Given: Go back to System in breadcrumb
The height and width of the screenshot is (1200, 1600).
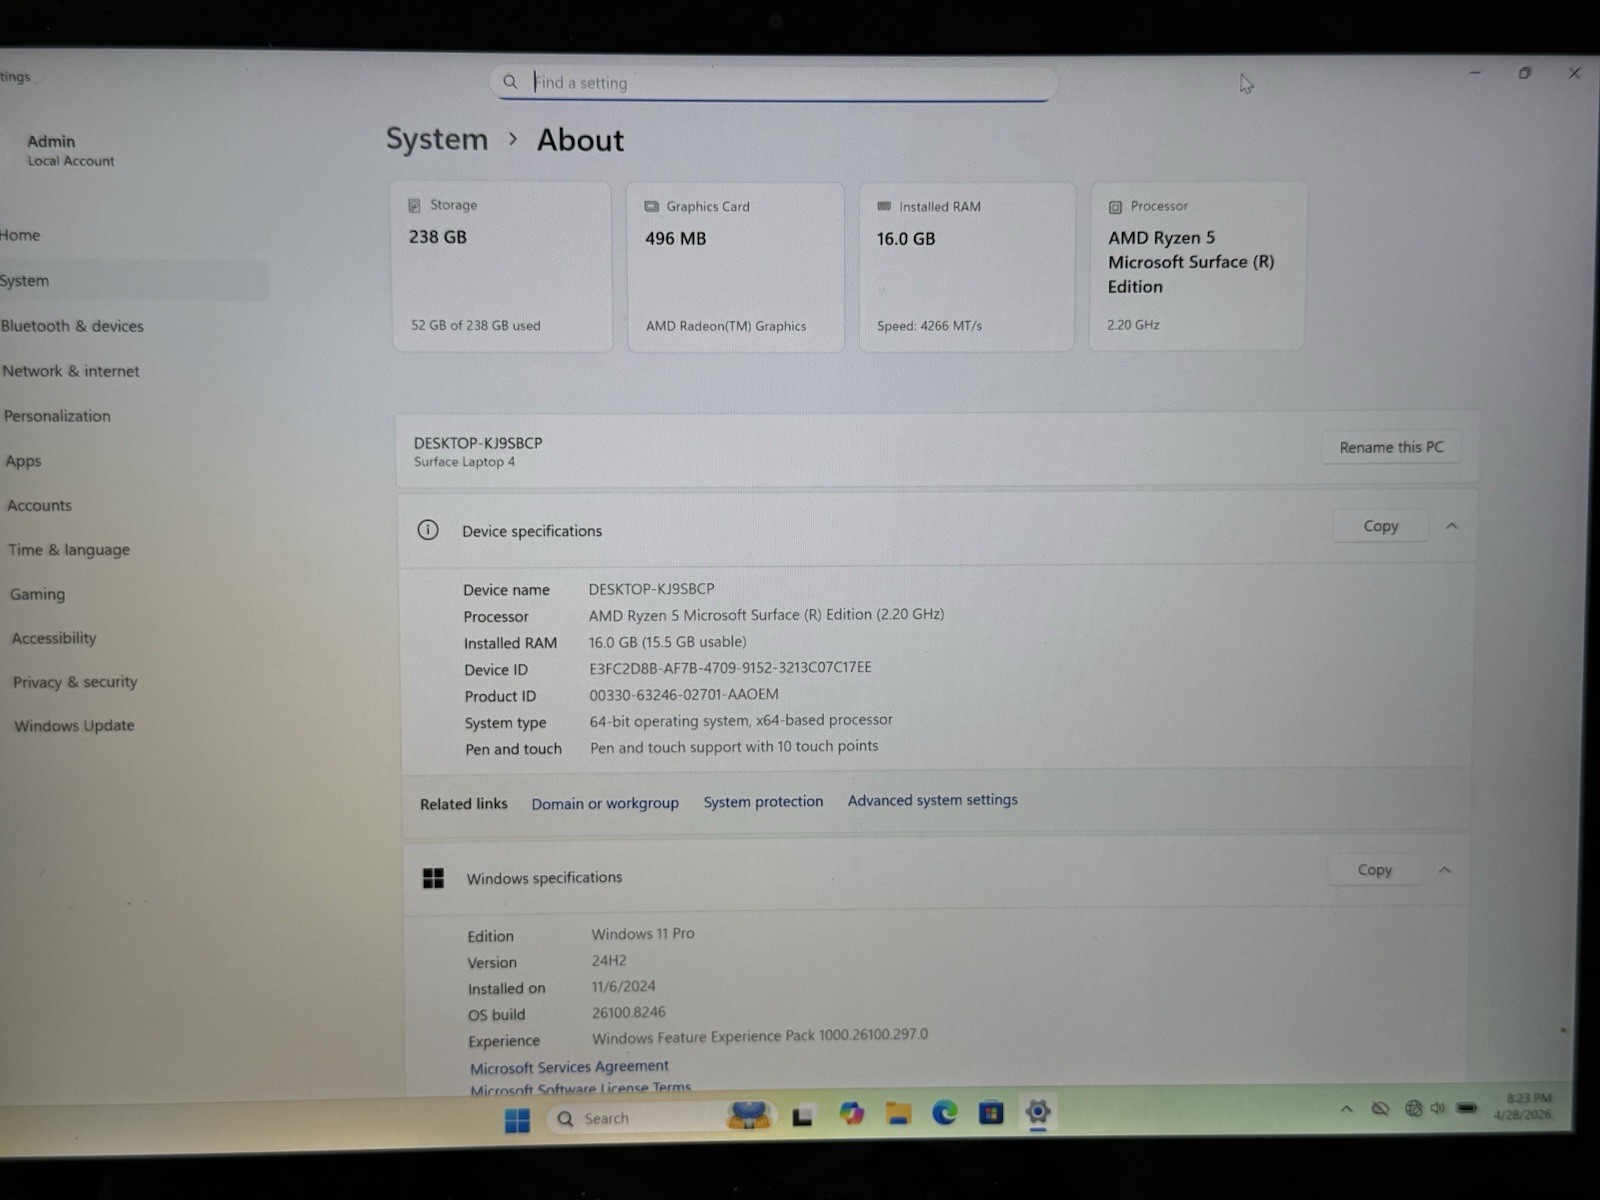Looking at the screenshot, I should pyautogui.click(x=437, y=139).
